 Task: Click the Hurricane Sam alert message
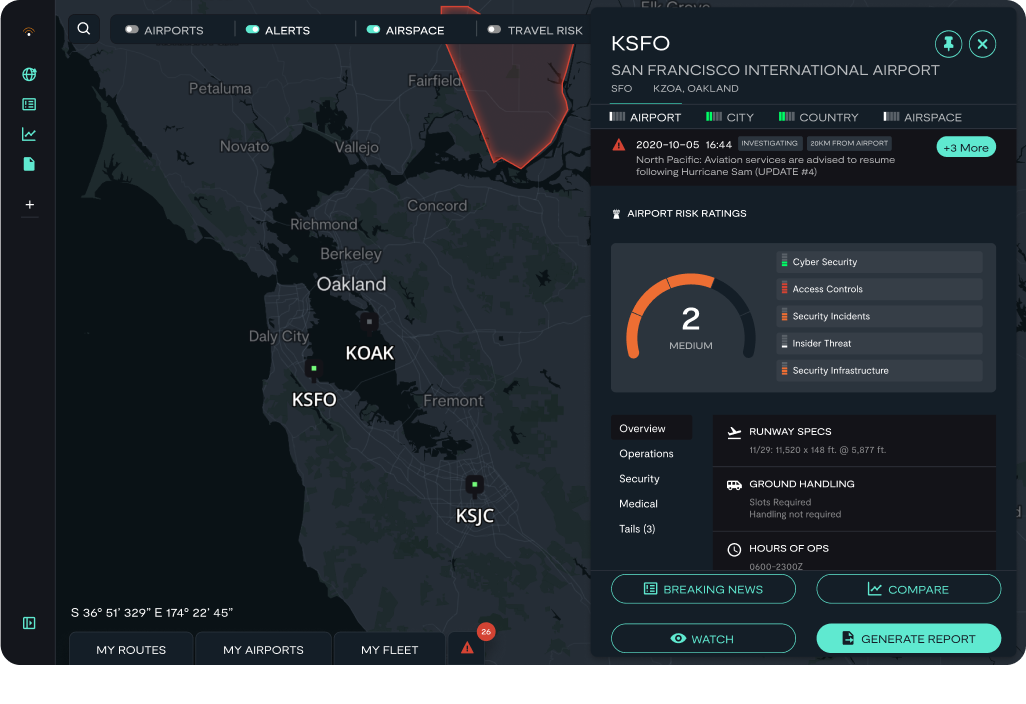tap(766, 166)
